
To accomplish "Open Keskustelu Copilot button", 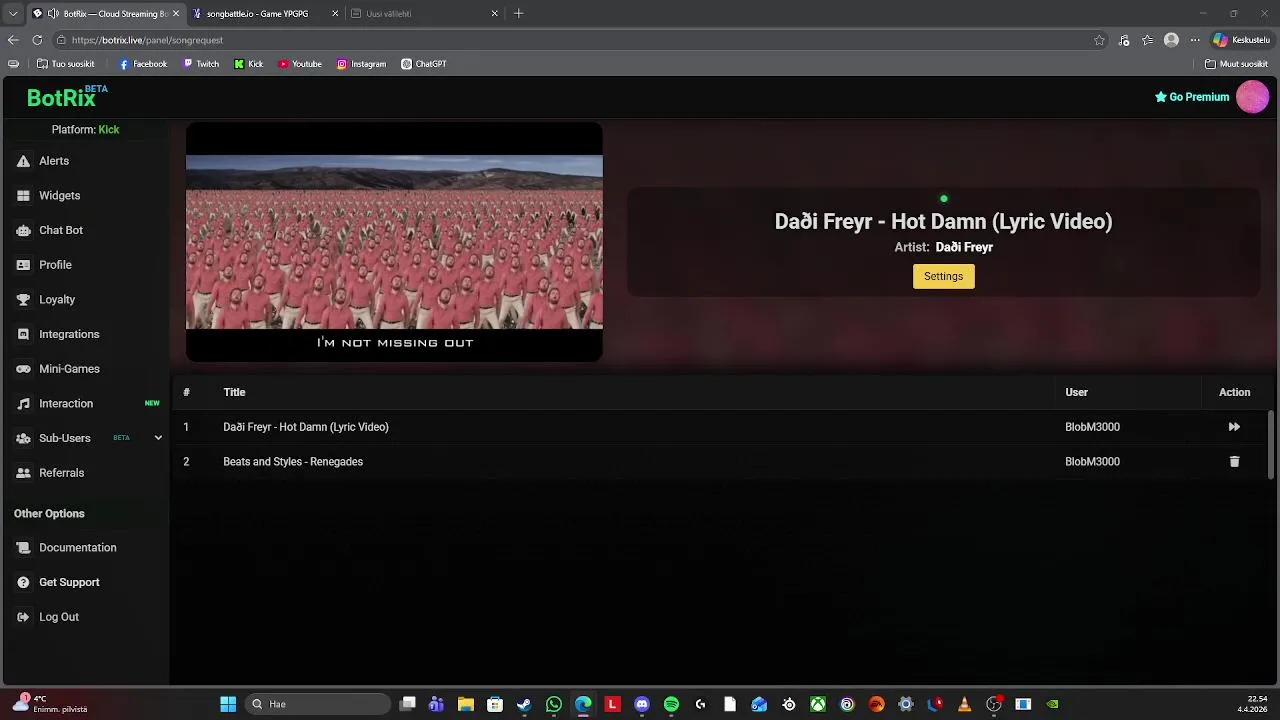I will click(x=1241, y=40).
